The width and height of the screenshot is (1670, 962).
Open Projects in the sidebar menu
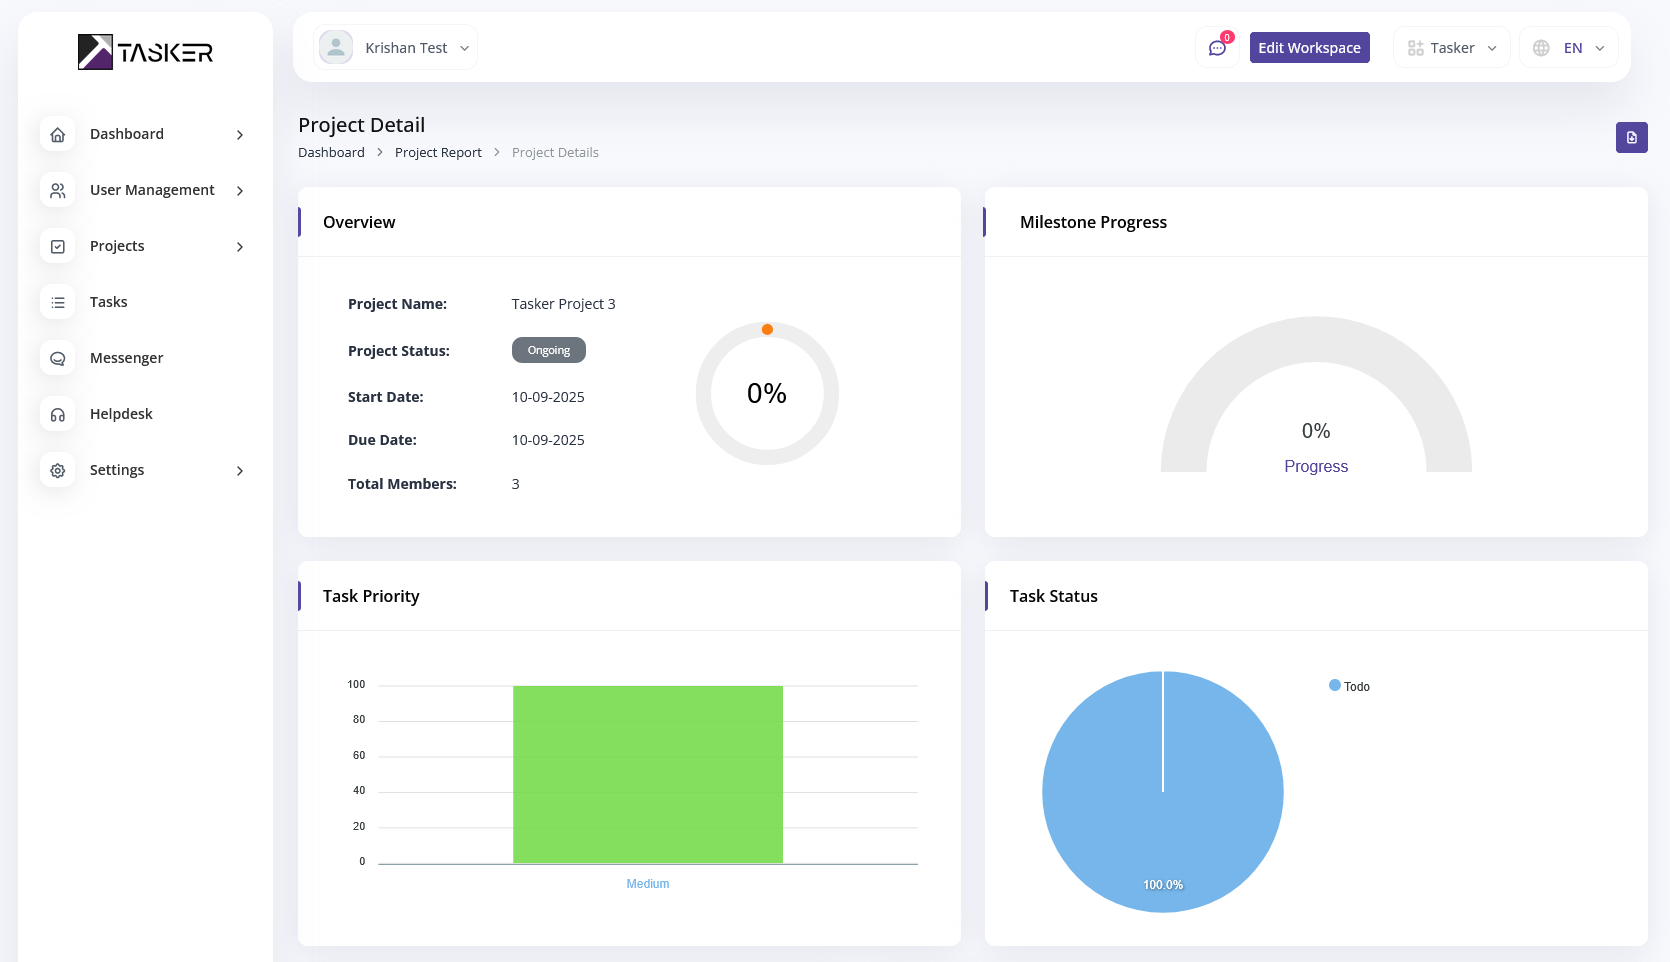[117, 246]
